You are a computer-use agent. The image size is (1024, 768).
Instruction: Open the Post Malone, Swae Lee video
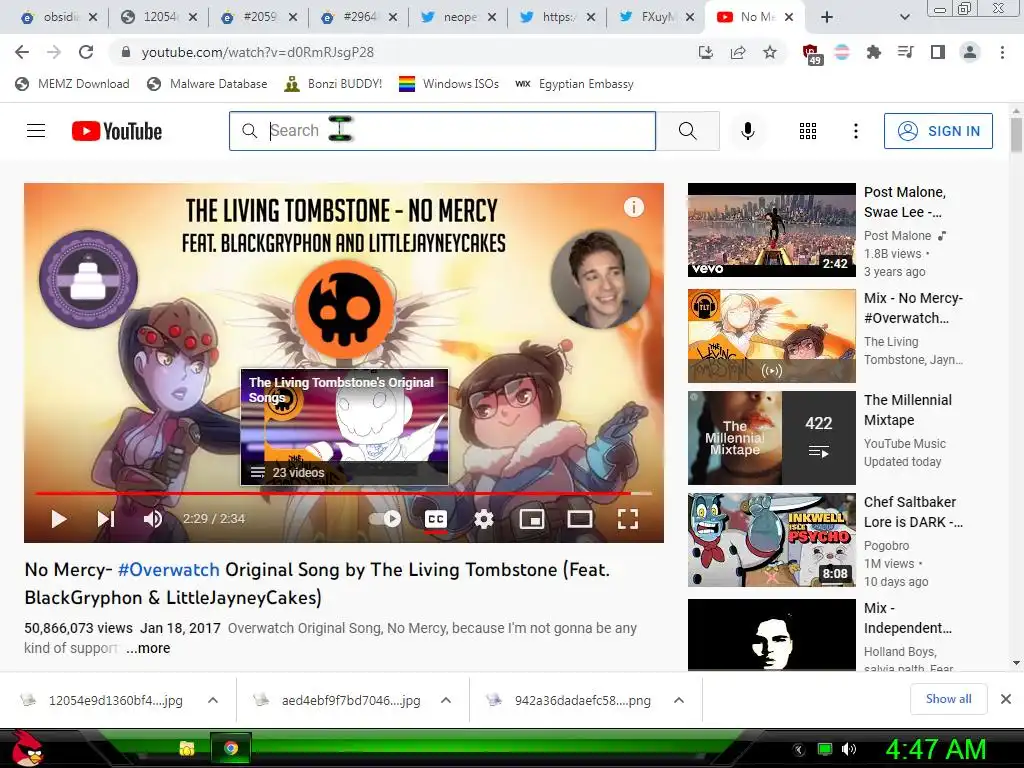(772, 230)
